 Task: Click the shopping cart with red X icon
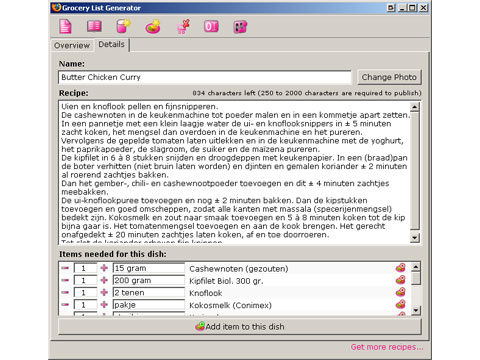click(183, 26)
